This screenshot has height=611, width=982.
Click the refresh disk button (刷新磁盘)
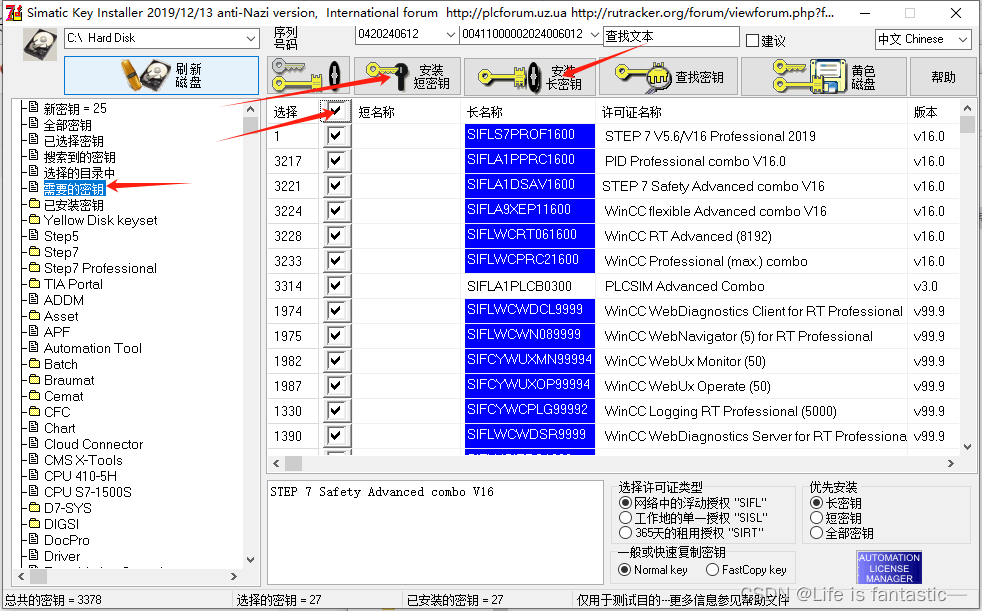click(x=162, y=76)
